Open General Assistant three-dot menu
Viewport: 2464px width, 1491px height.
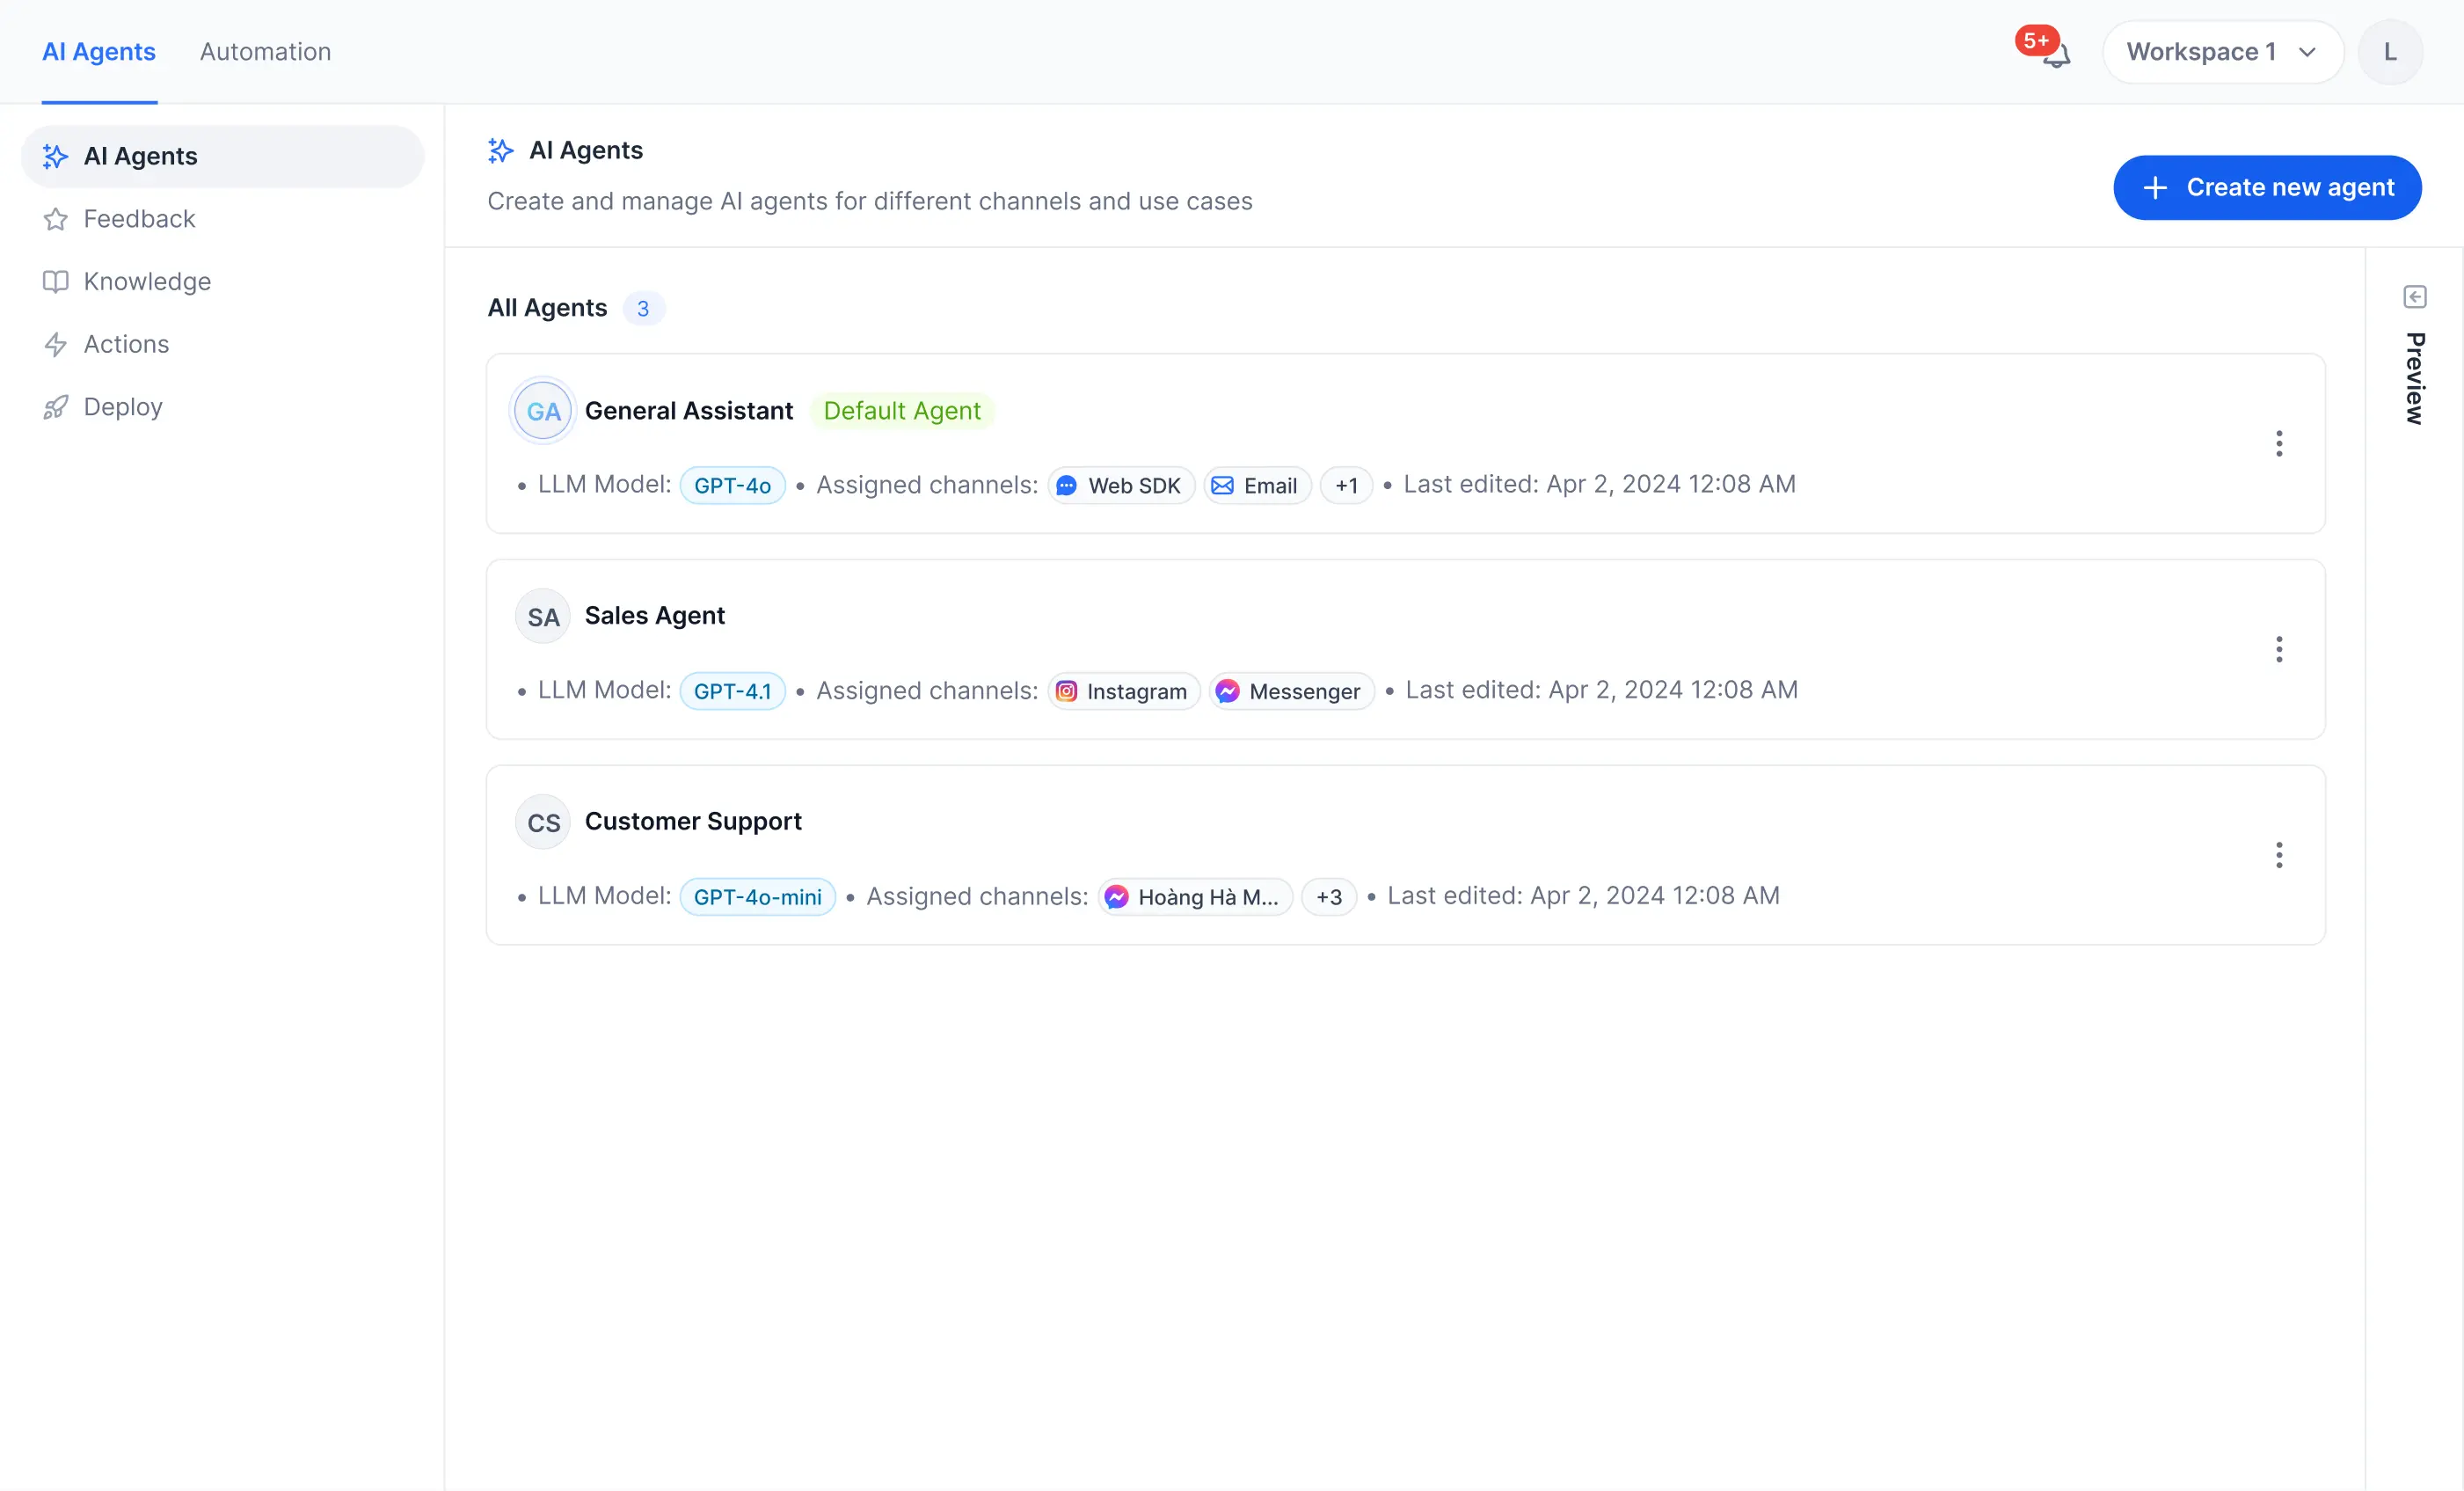tap(2278, 444)
